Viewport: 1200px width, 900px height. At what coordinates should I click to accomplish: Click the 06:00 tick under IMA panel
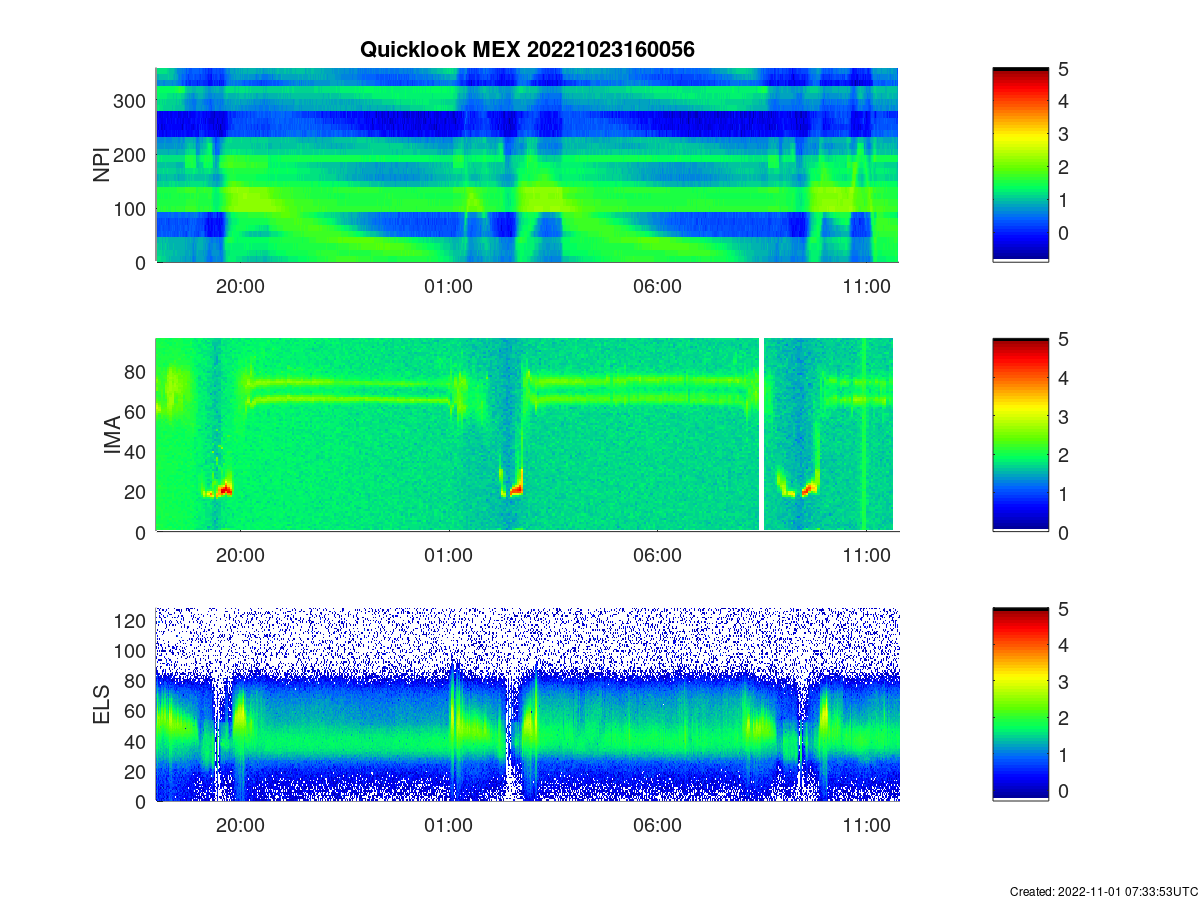coord(658,556)
